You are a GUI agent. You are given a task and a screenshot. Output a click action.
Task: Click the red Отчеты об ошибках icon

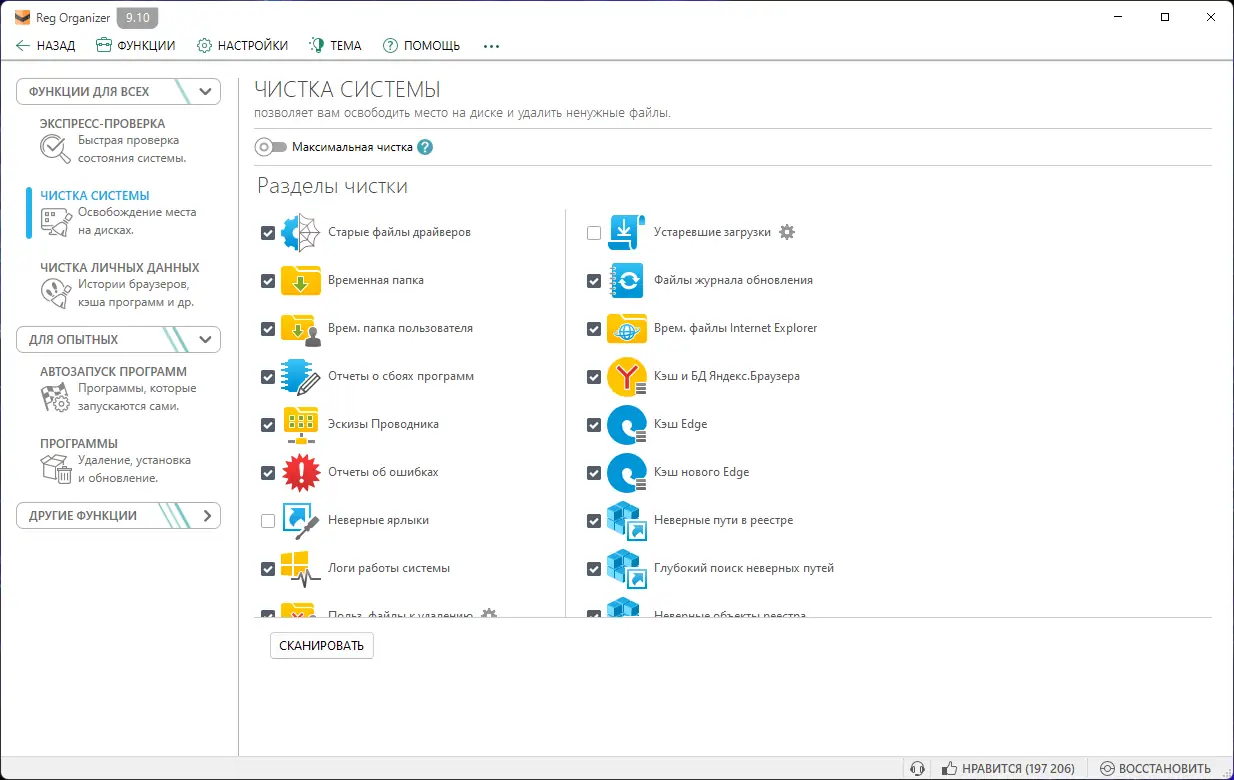tap(300, 472)
